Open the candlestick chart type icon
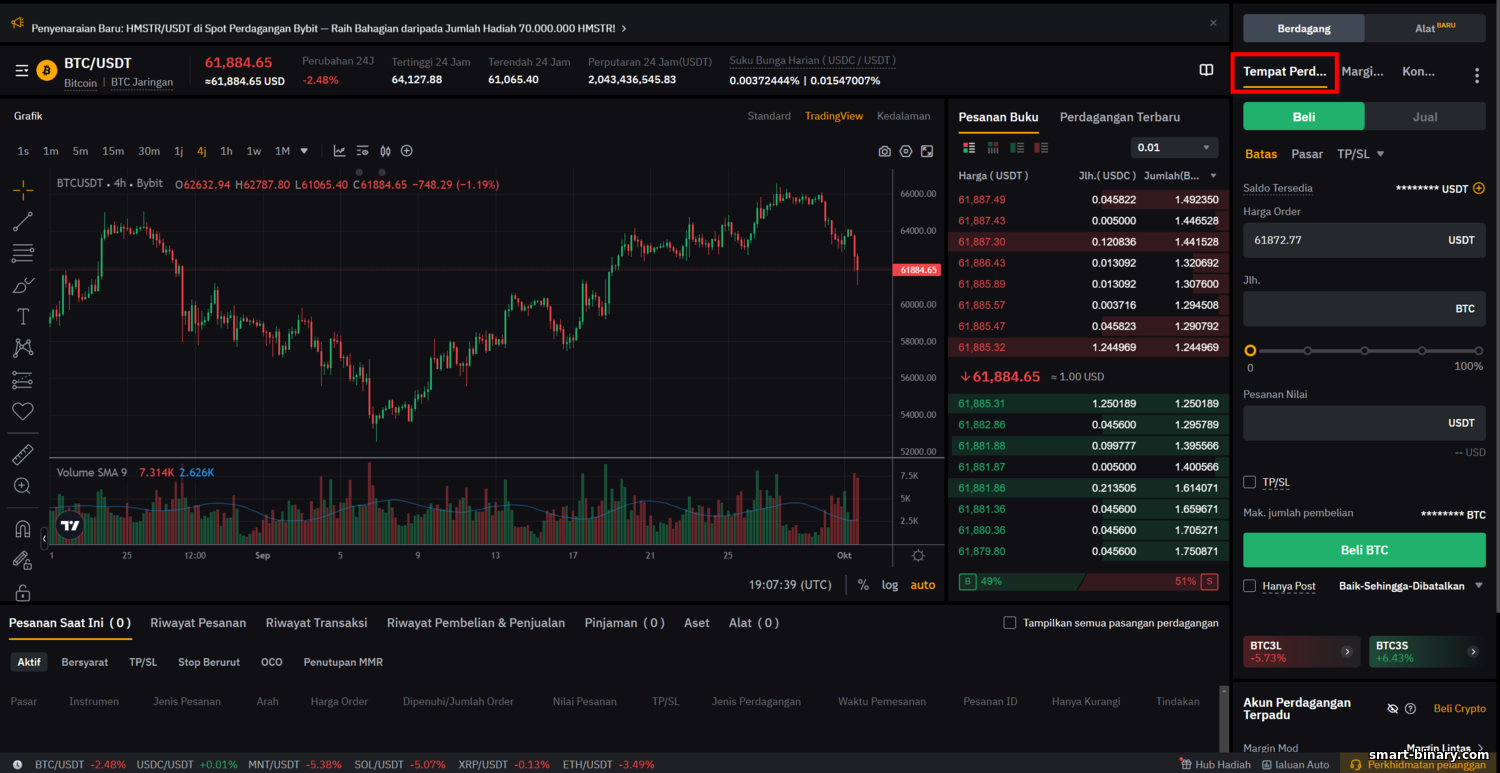 point(385,151)
